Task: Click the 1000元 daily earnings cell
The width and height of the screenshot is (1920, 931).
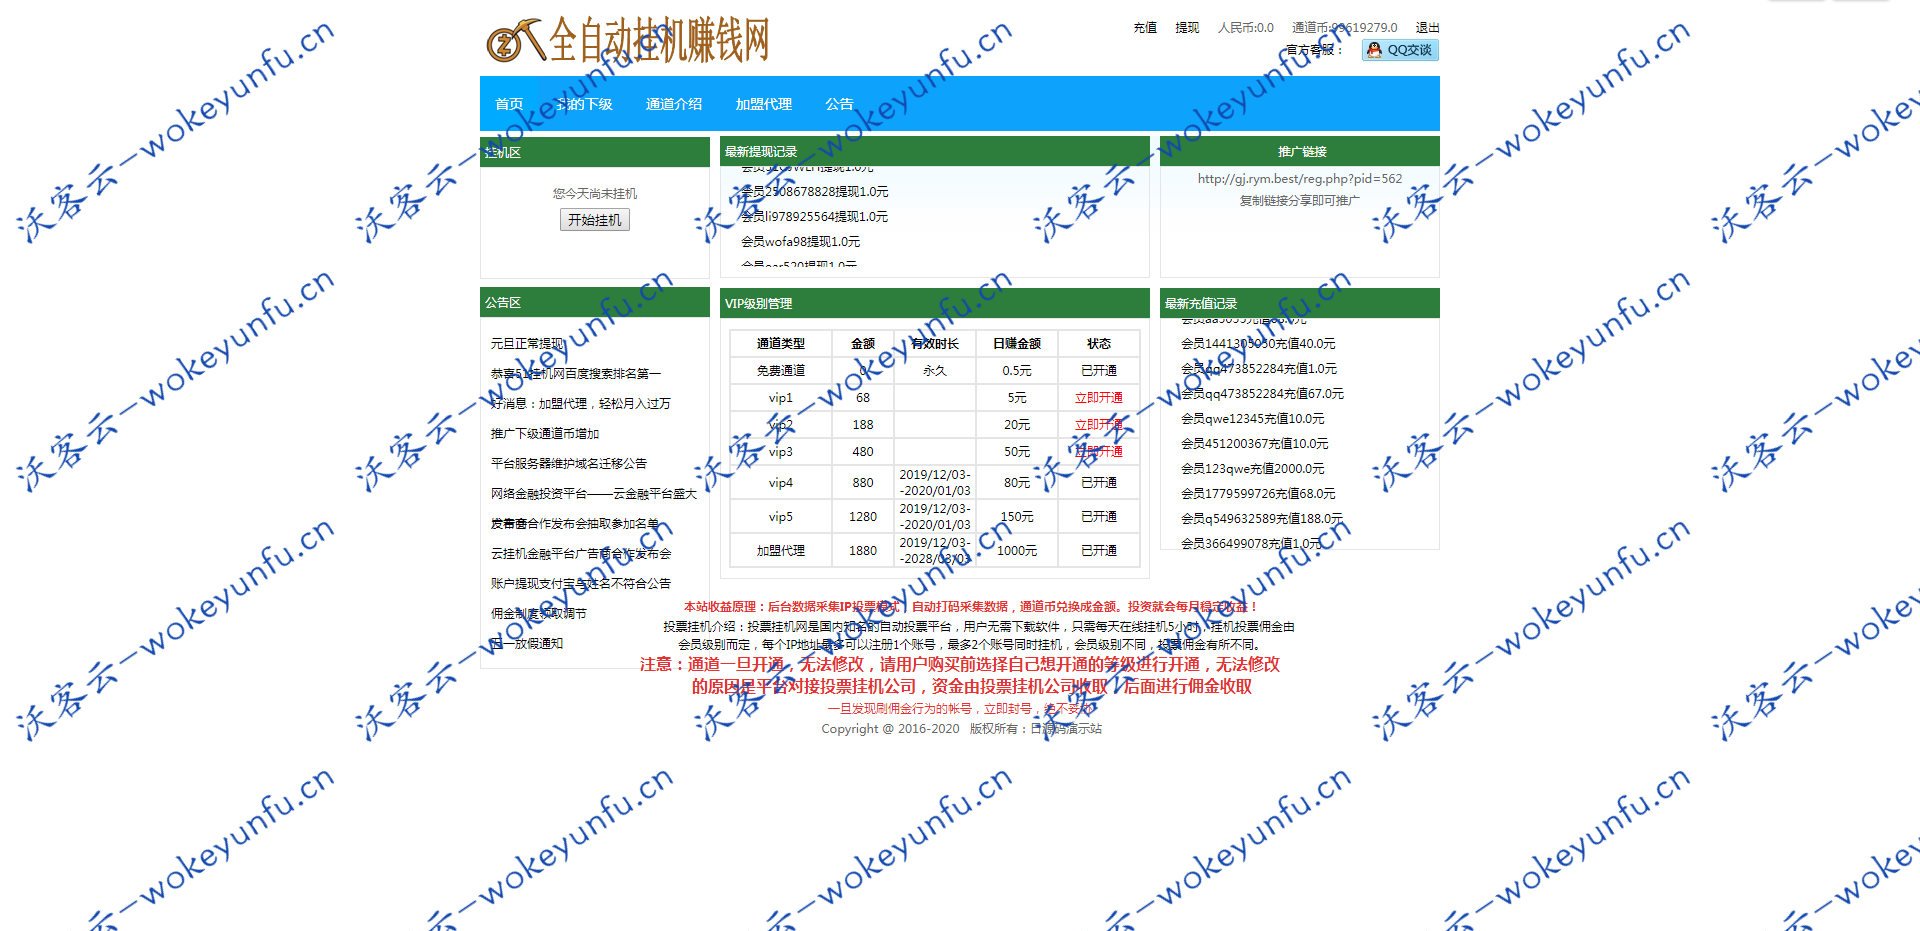Action: click(x=1017, y=551)
